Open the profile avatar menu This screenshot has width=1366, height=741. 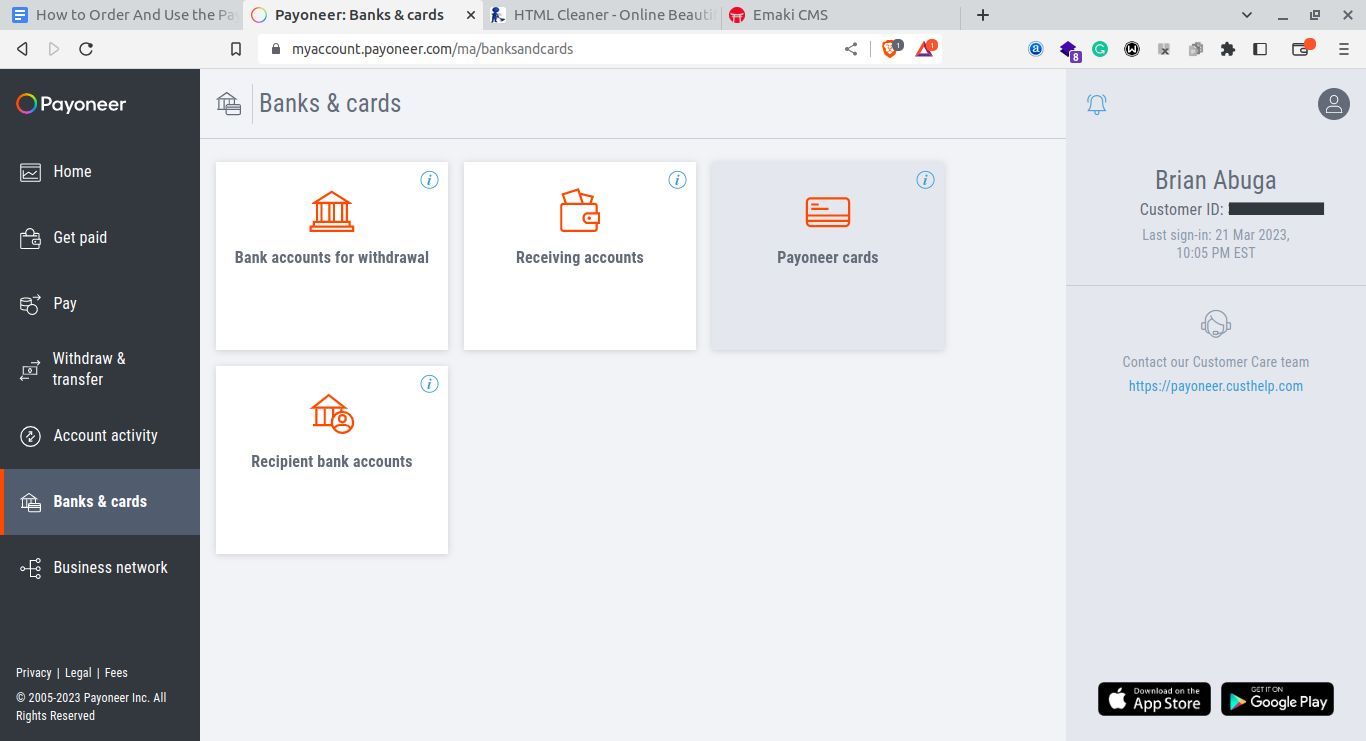(1334, 103)
